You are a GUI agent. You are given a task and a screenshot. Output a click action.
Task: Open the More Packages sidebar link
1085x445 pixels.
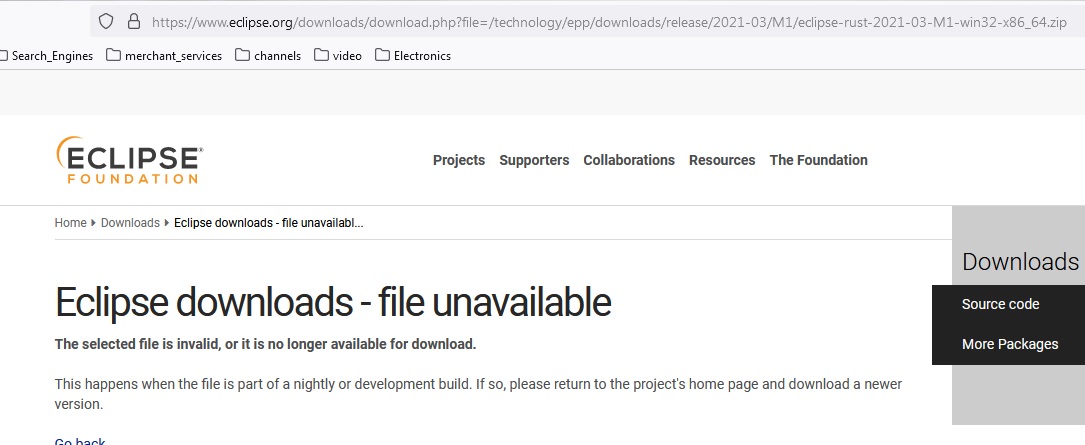1010,344
